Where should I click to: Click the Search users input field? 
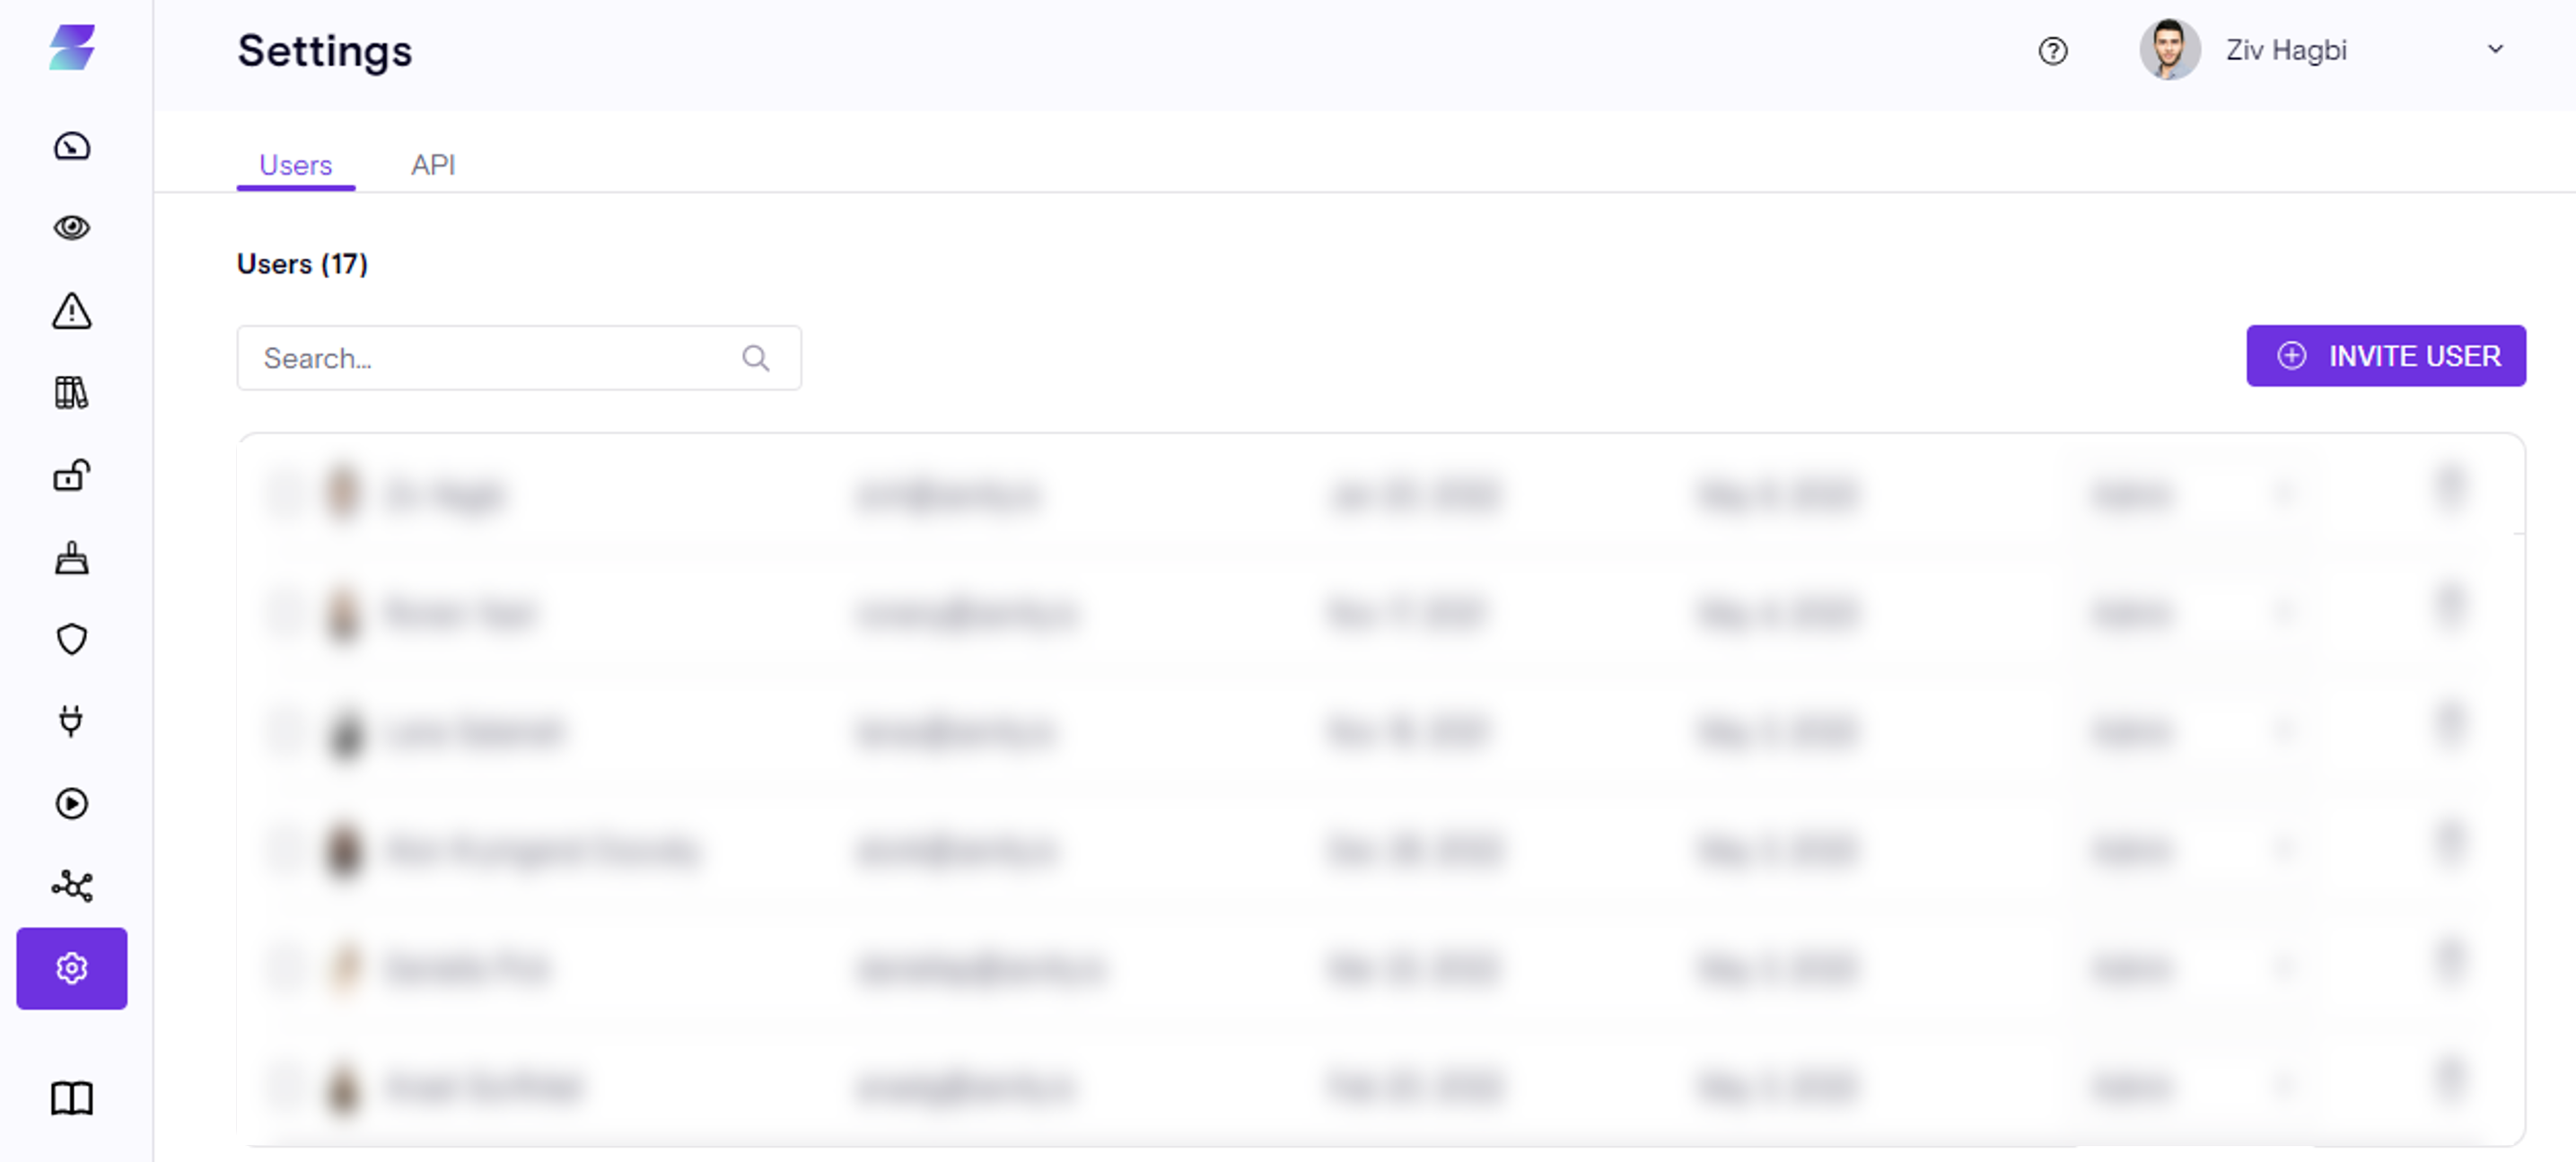point(490,358)
